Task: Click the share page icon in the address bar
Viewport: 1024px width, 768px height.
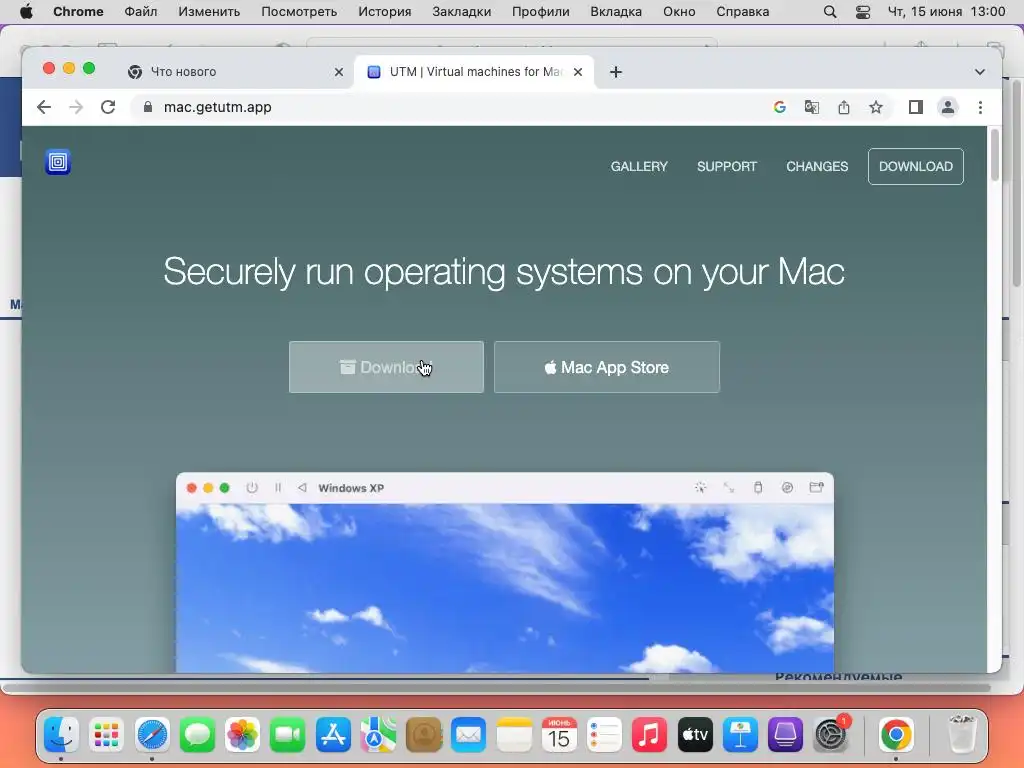Action: [844, 107]
